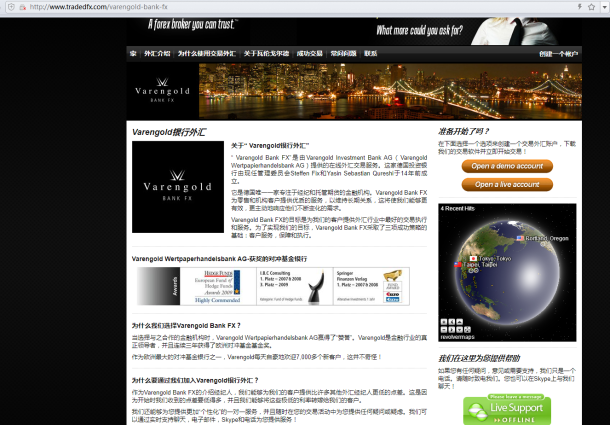Click the lightning bolt icon in address bar
The image size is (610, 425).
click(579, 7)
